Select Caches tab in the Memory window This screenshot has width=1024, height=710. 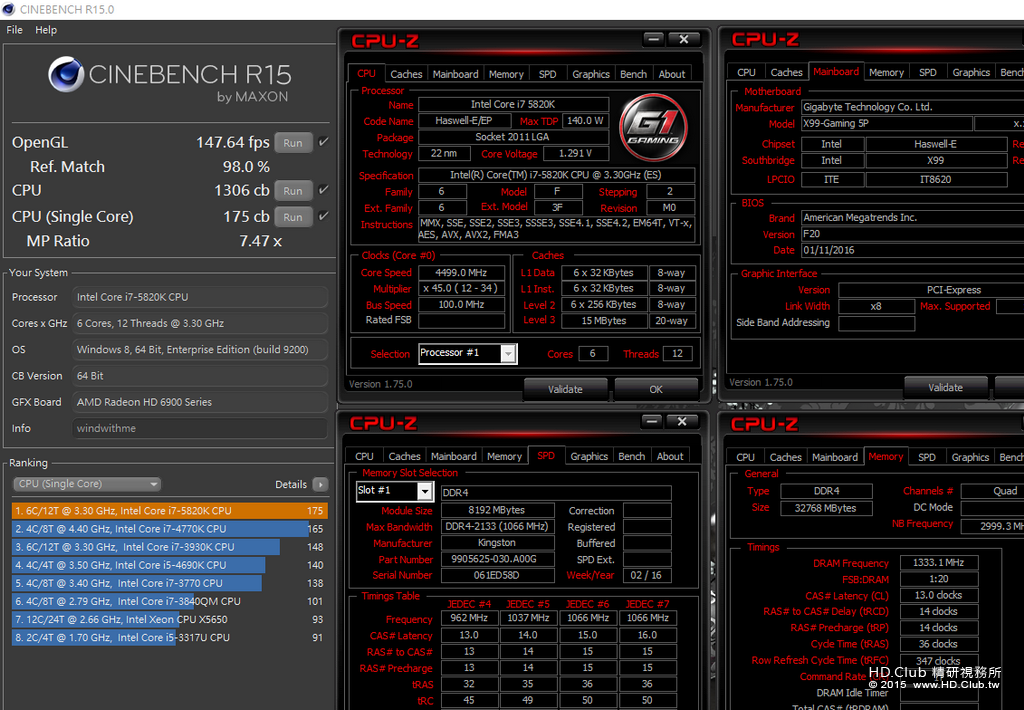[x=785, y=457]
